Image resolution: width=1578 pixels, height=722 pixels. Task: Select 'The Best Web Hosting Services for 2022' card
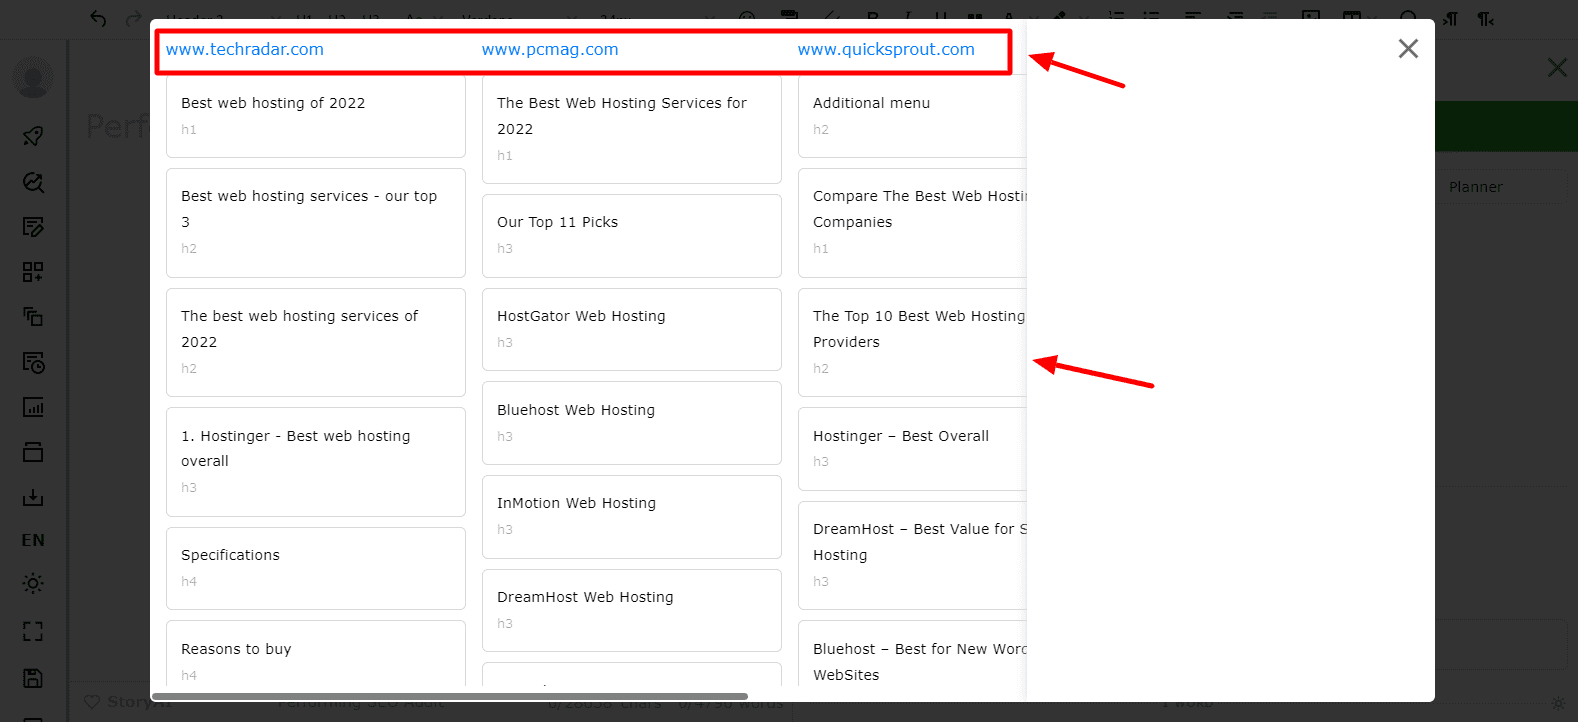(x=632, y=129)
